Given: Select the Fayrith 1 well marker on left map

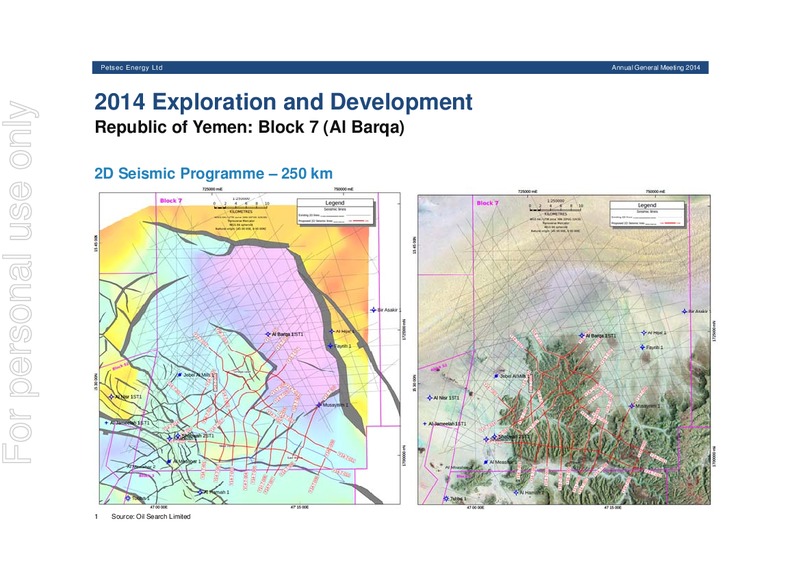Looking at the screenshot, I should (331, 346).
